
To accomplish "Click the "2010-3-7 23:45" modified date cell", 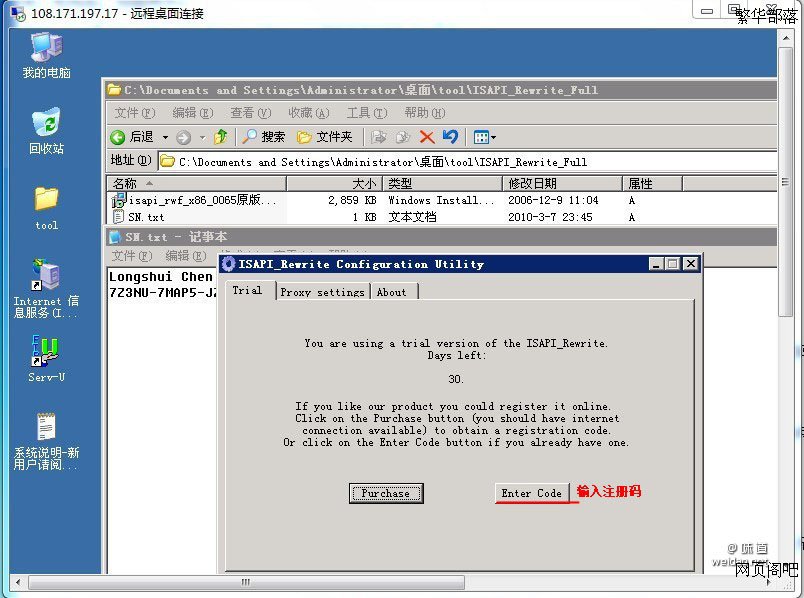I will tap(550, 217).
